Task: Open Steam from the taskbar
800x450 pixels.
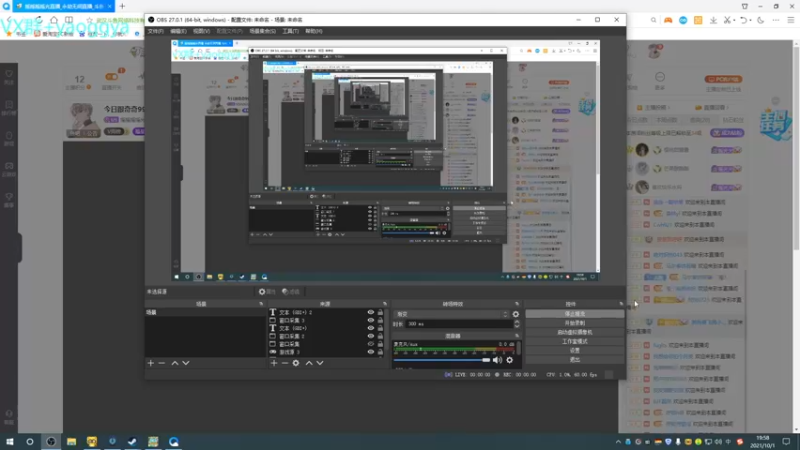Action: [x=132, y=442]
